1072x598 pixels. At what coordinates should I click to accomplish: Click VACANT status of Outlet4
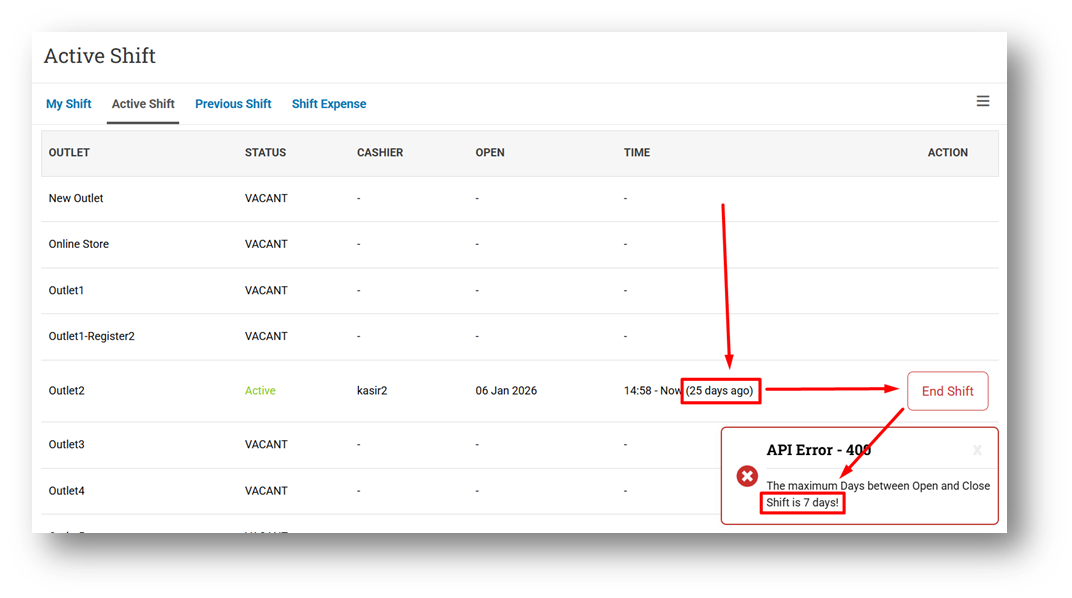266,491
